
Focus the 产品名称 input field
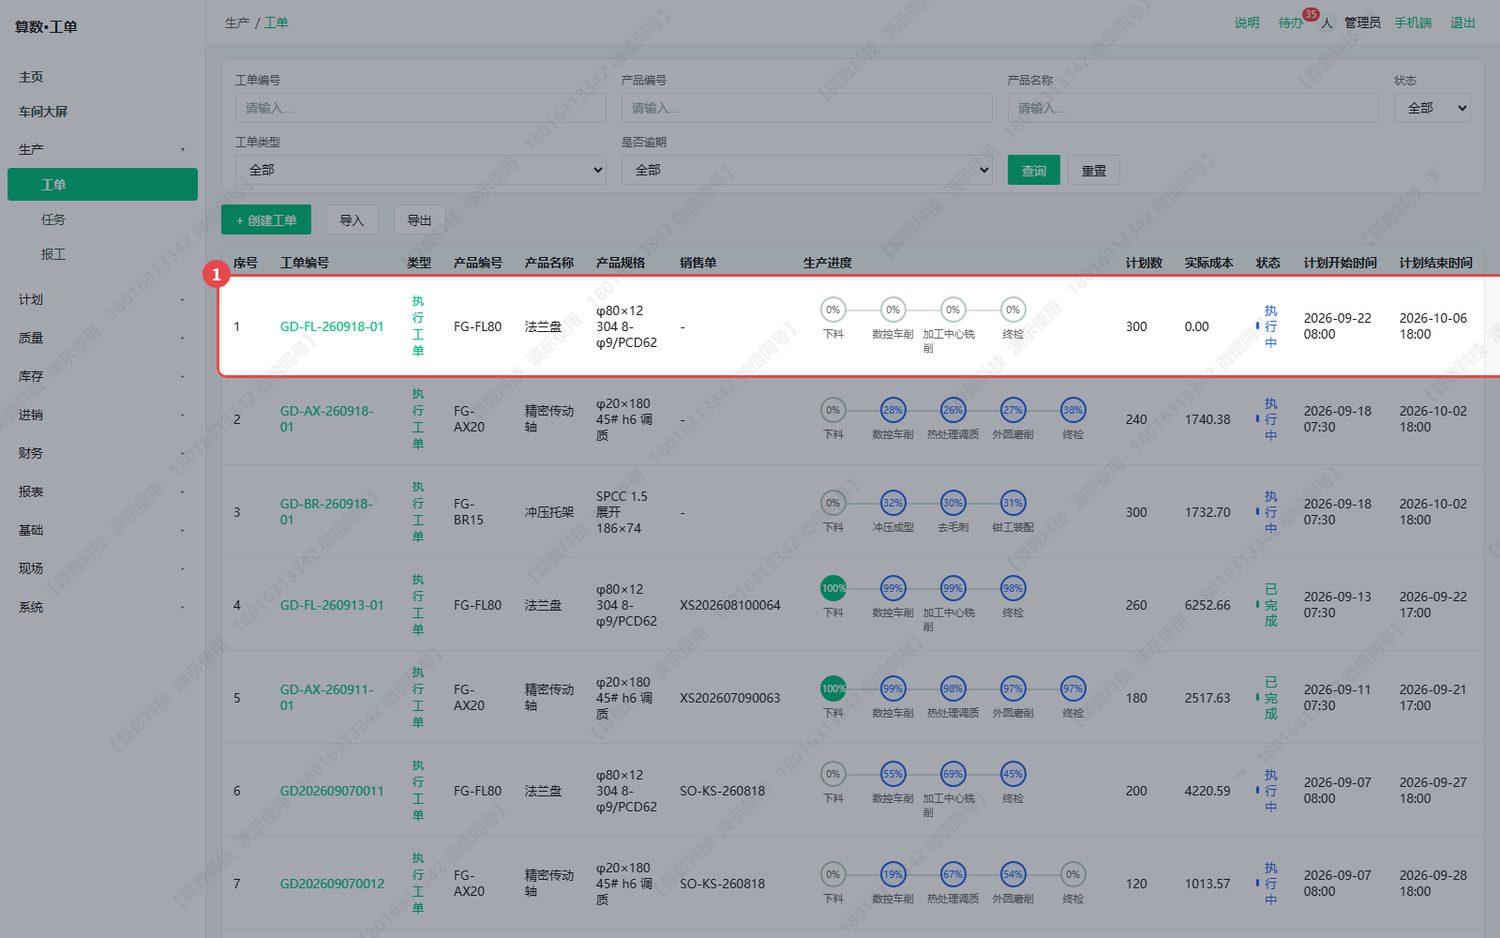(1193, 108)
